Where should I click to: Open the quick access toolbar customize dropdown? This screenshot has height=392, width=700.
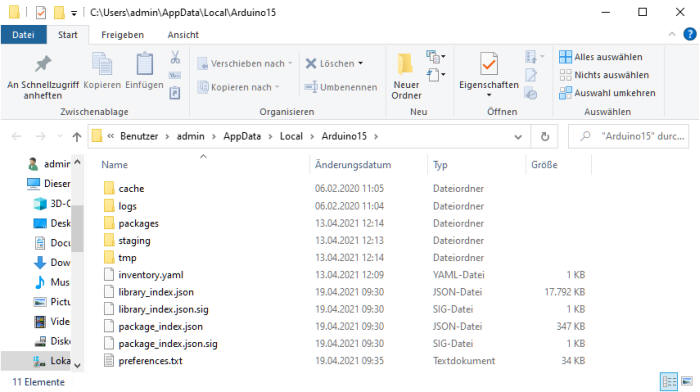tap(74, 13)
